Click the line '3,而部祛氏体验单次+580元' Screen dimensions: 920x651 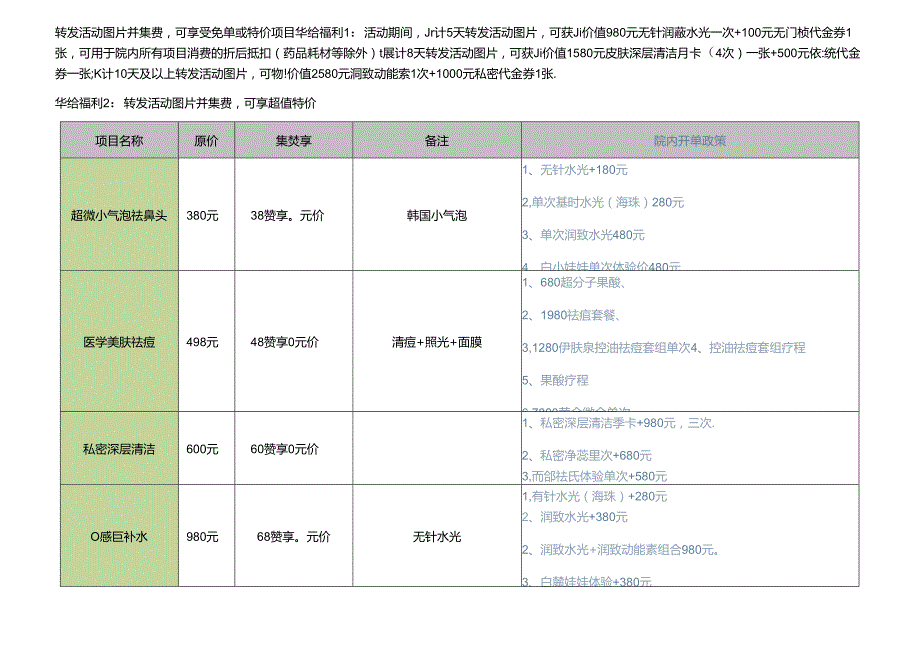coord(594,476)
